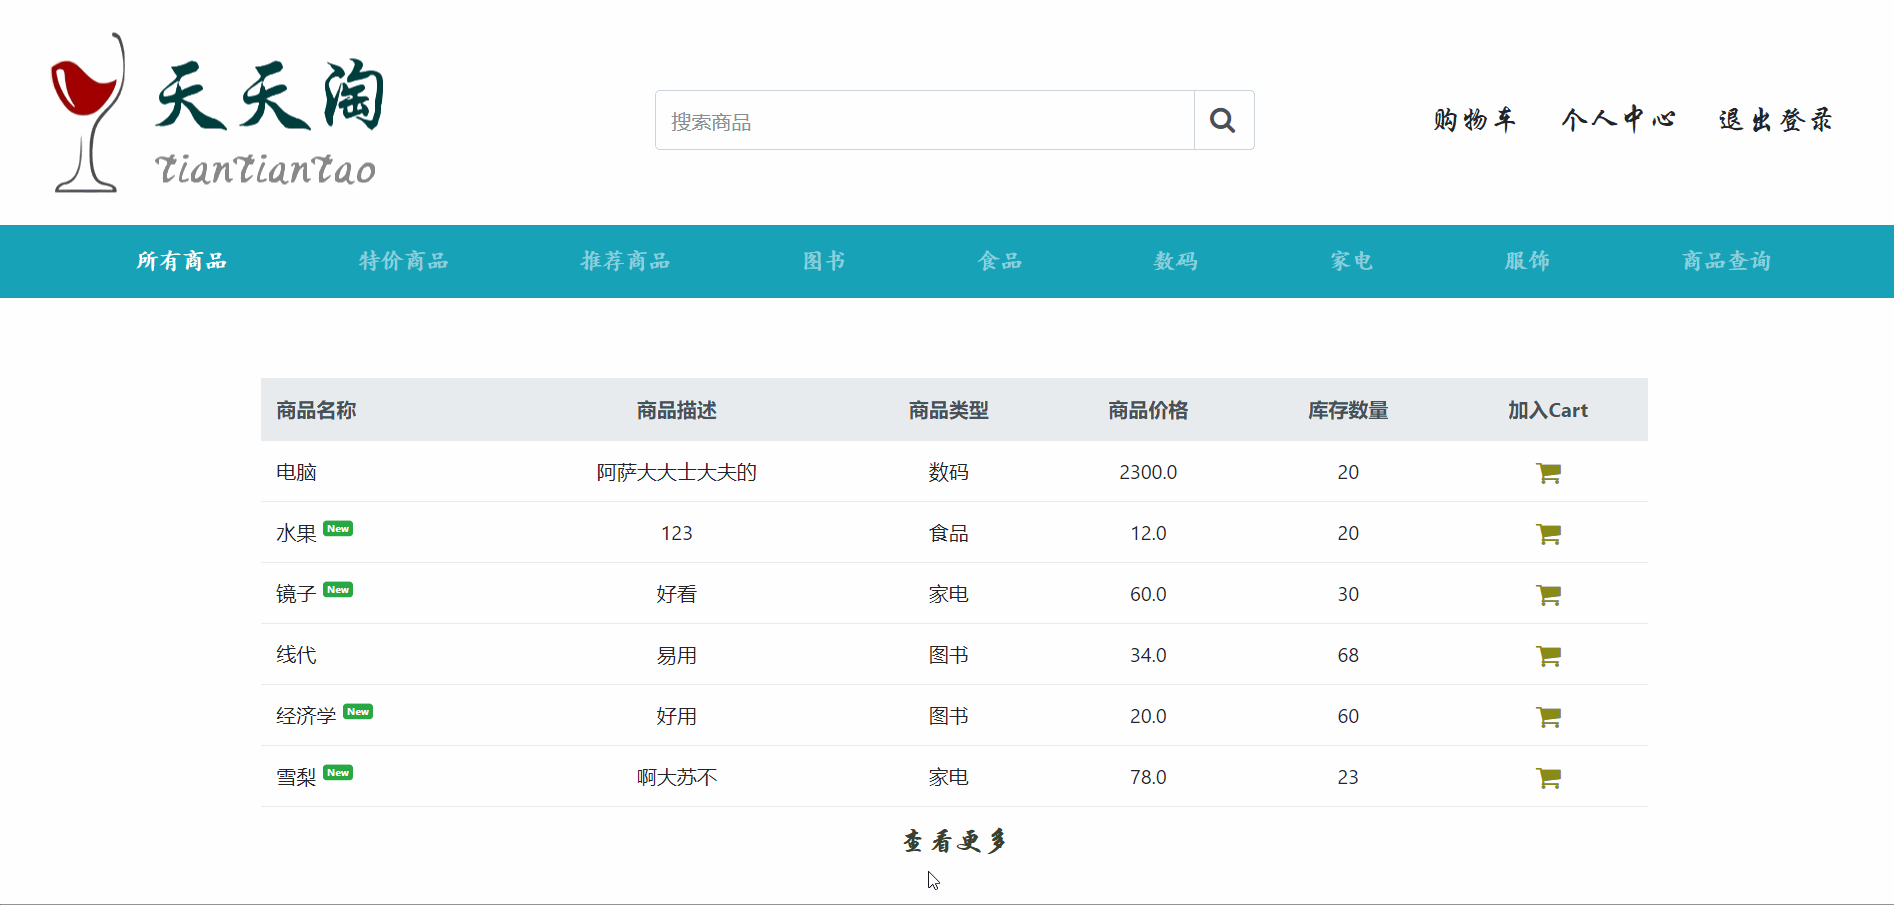Add 电脑 to cart
Screen dimensions: 1894x905
1548,473
